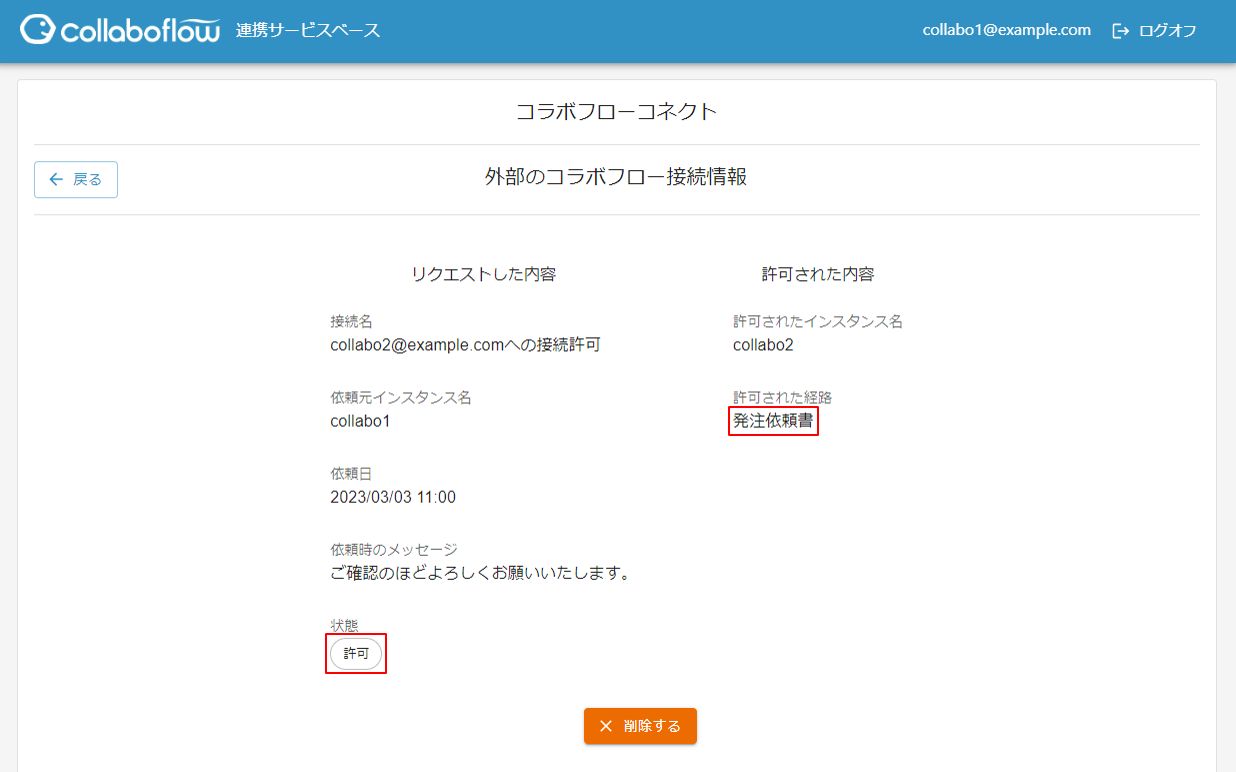Click the 許可 status chip

(x=356, y=654)
